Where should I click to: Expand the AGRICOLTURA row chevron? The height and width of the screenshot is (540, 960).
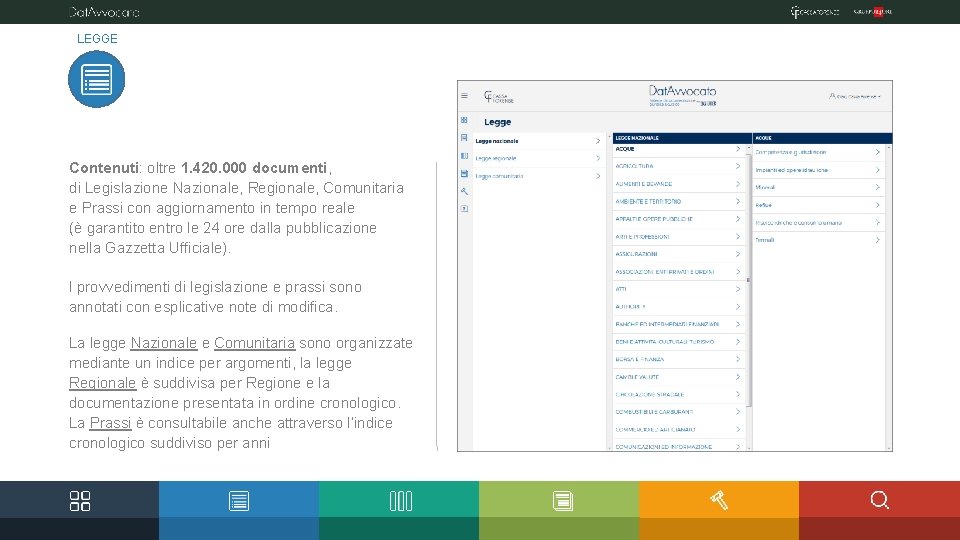point(738,166)
